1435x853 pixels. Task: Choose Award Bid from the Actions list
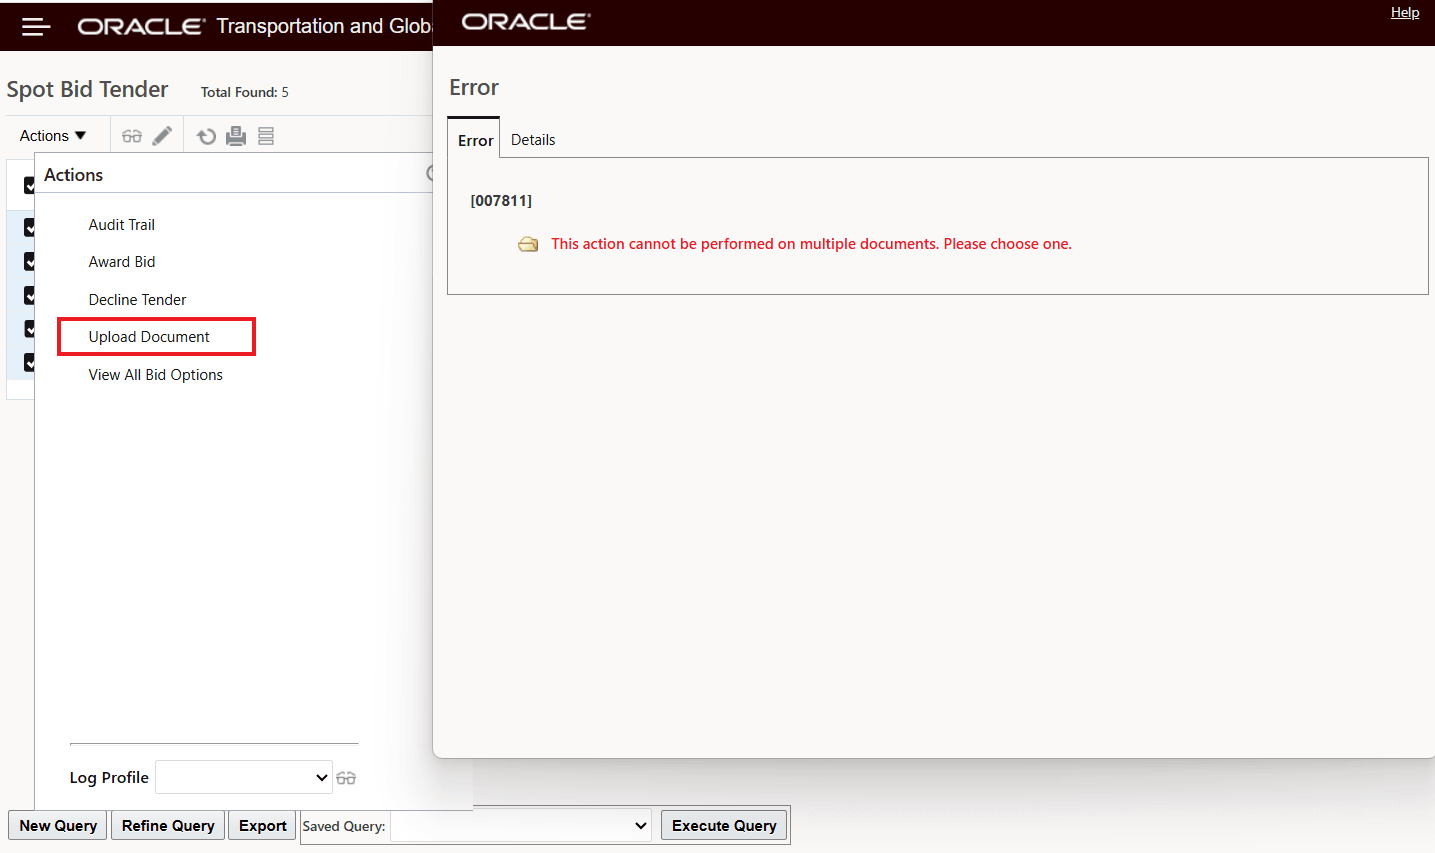click(122, 262)
